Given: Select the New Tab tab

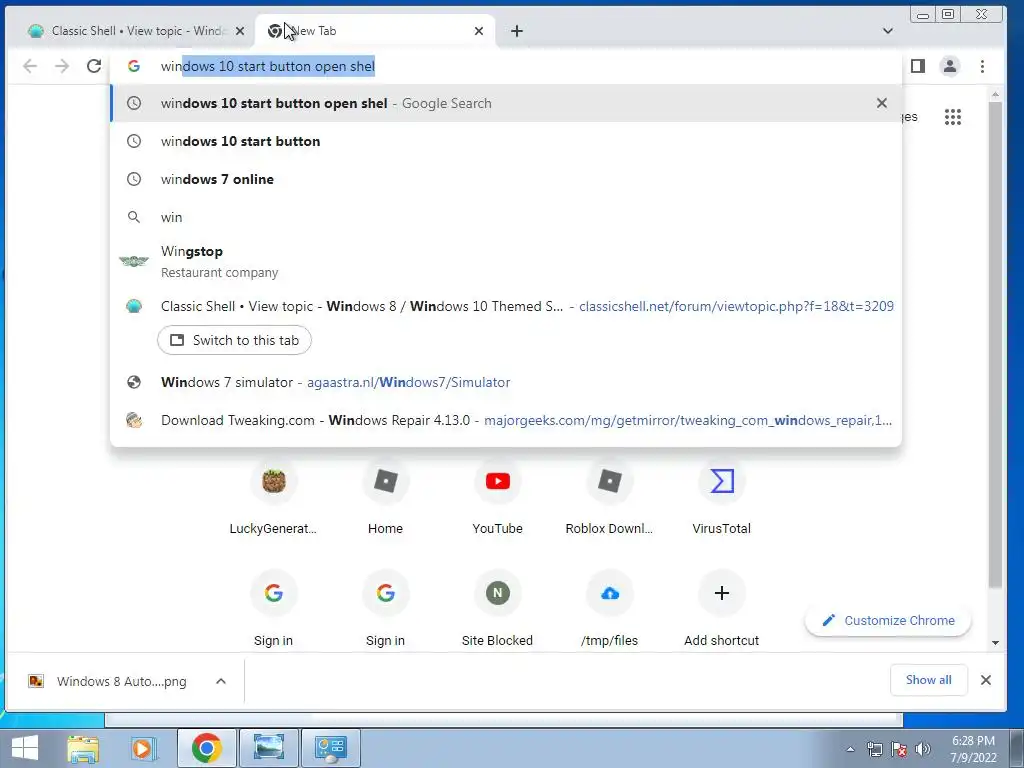Looking at the screenshot, I should click(376, 31).
